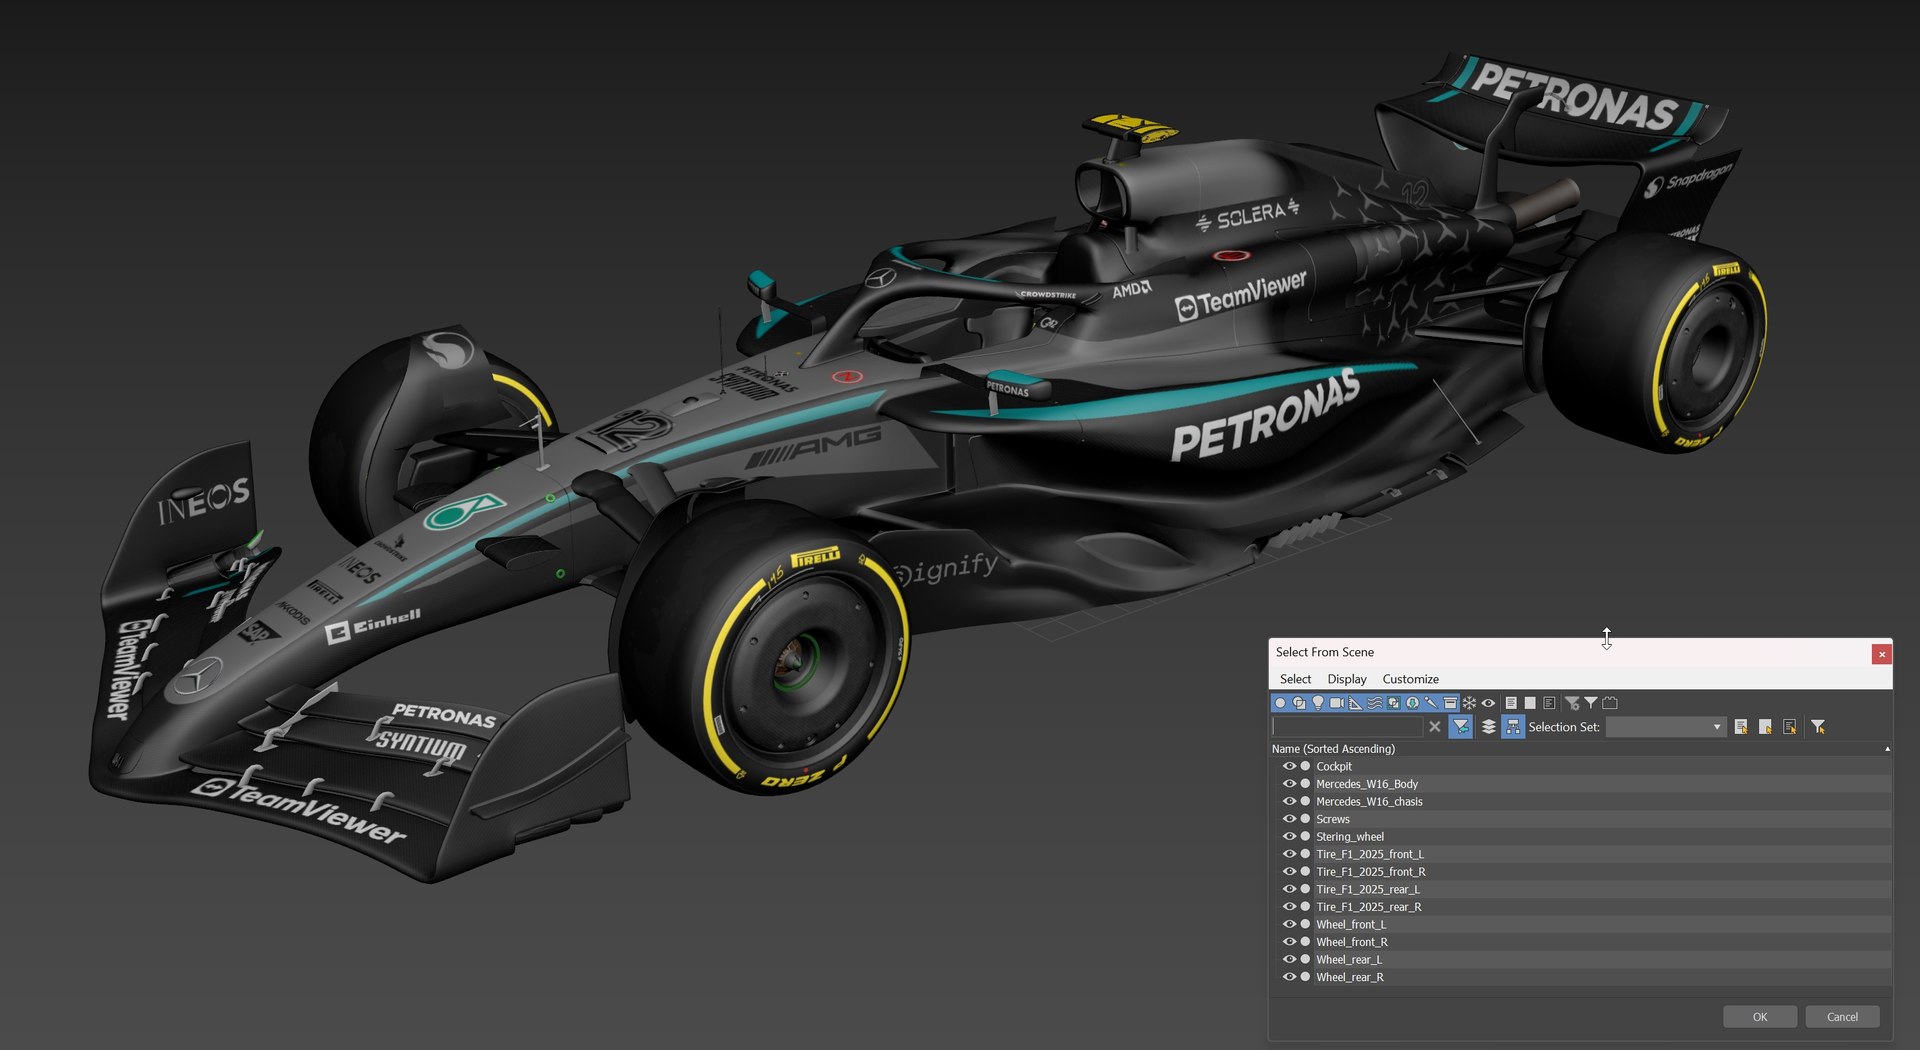Screen dimensions: 1920x1050
Task: Click second selection set cursor icon
Action: click(x=1765, y=727)
